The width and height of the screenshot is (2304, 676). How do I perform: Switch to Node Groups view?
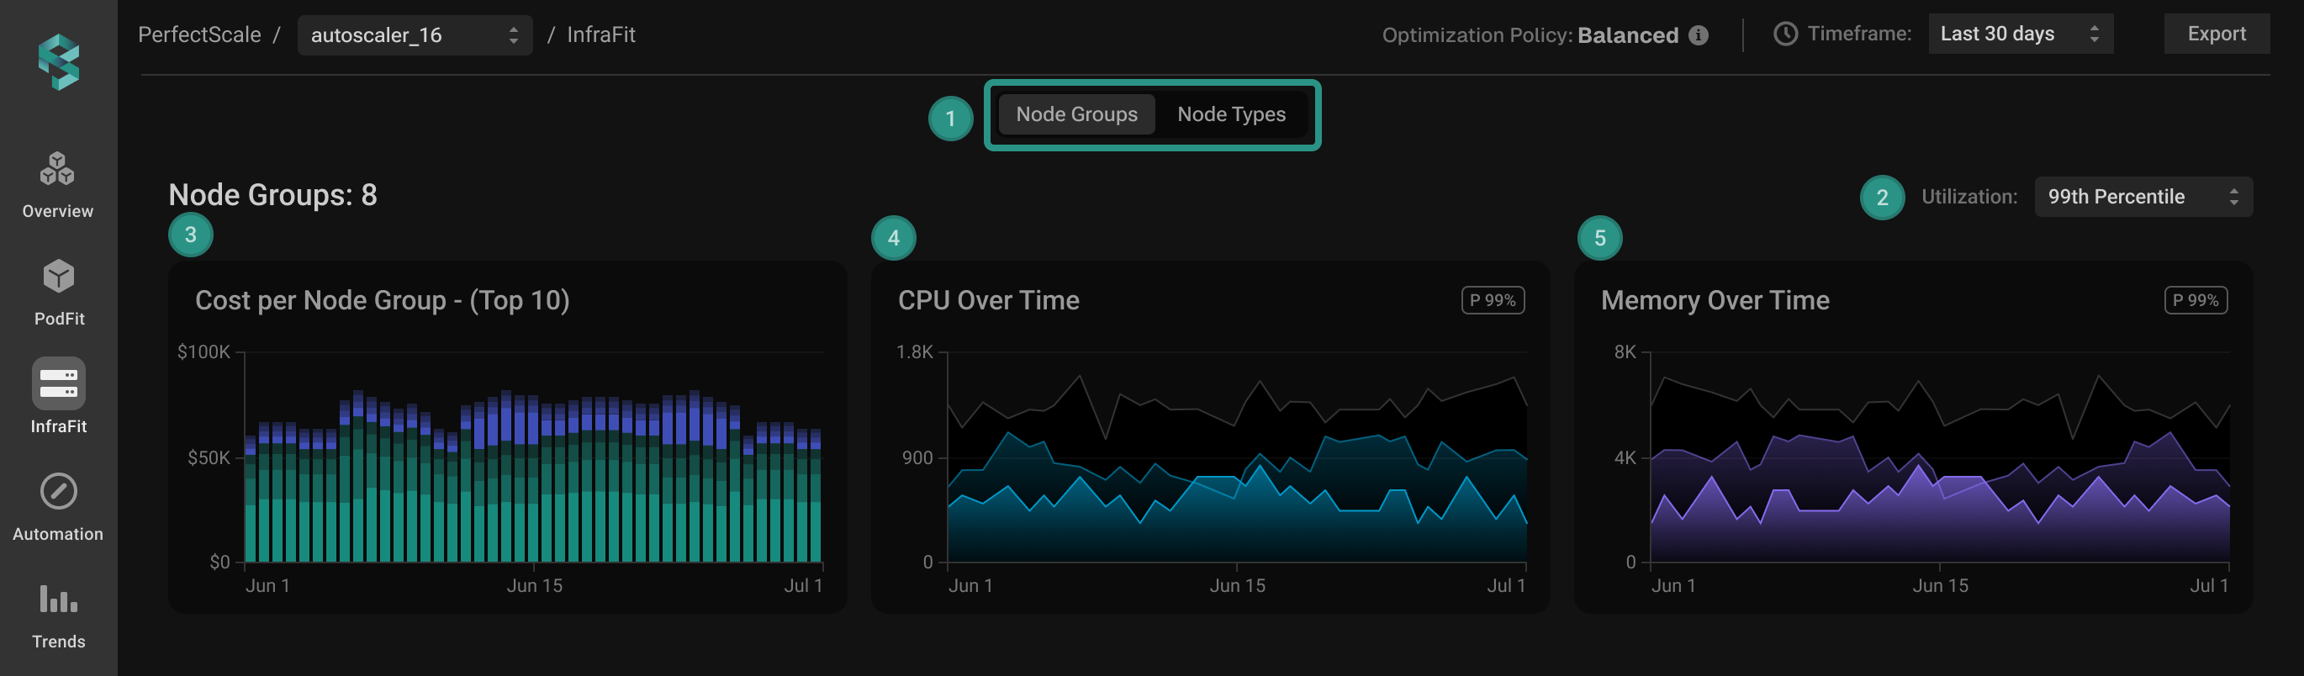[x=1076, y=114]
